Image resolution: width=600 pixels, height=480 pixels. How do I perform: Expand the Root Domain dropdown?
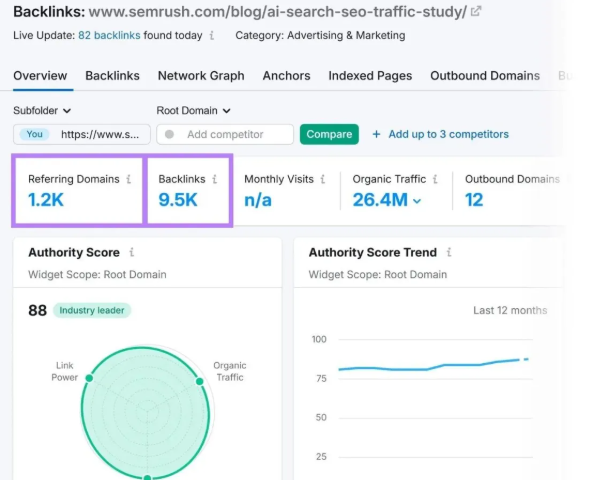point(193,111)
